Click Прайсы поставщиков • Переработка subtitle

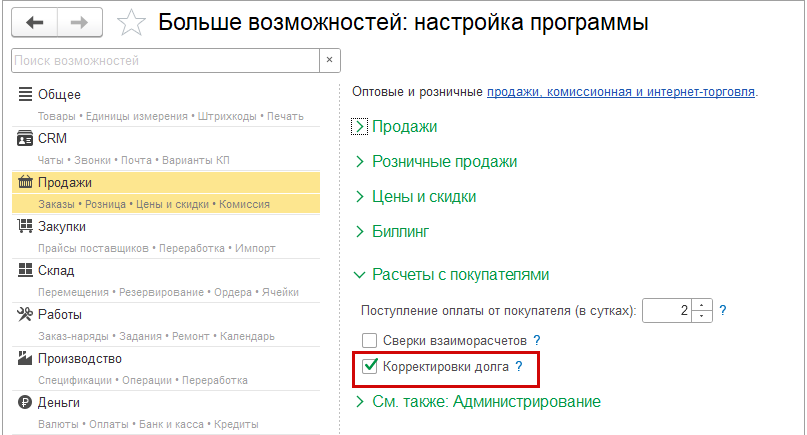(x=157, y=248)
